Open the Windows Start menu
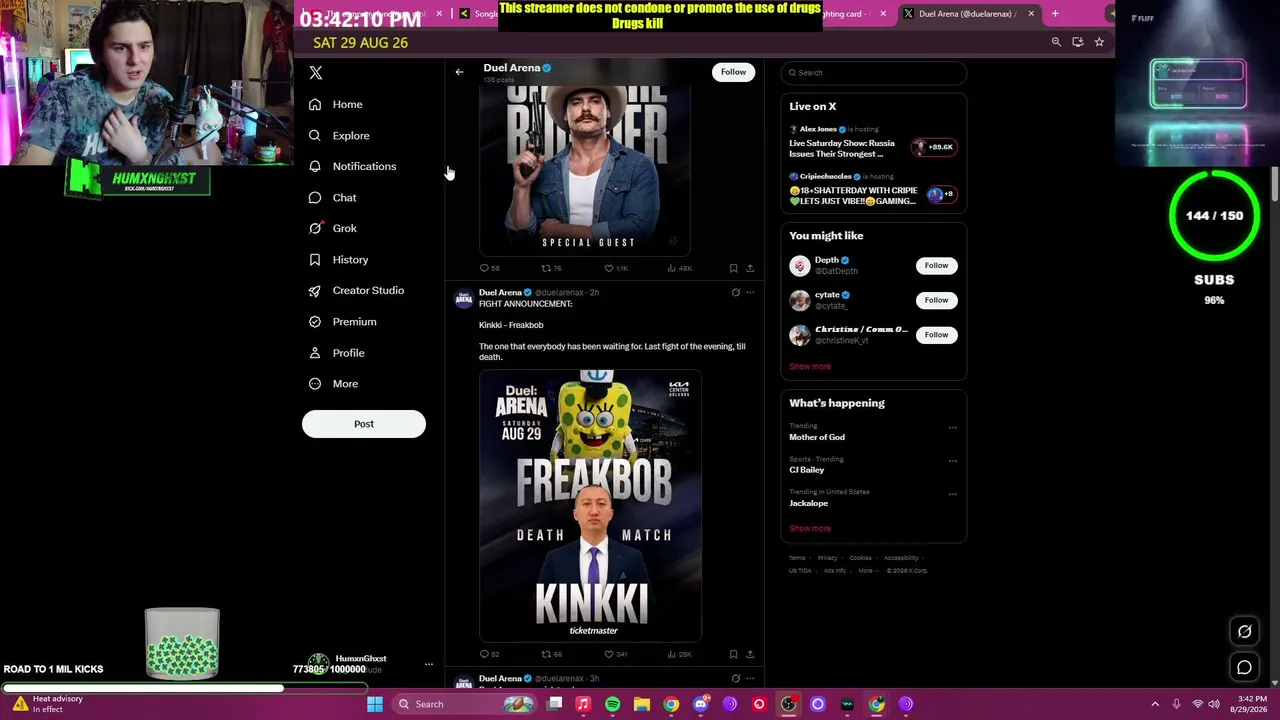1280x720 pixels. pos(375,704)
